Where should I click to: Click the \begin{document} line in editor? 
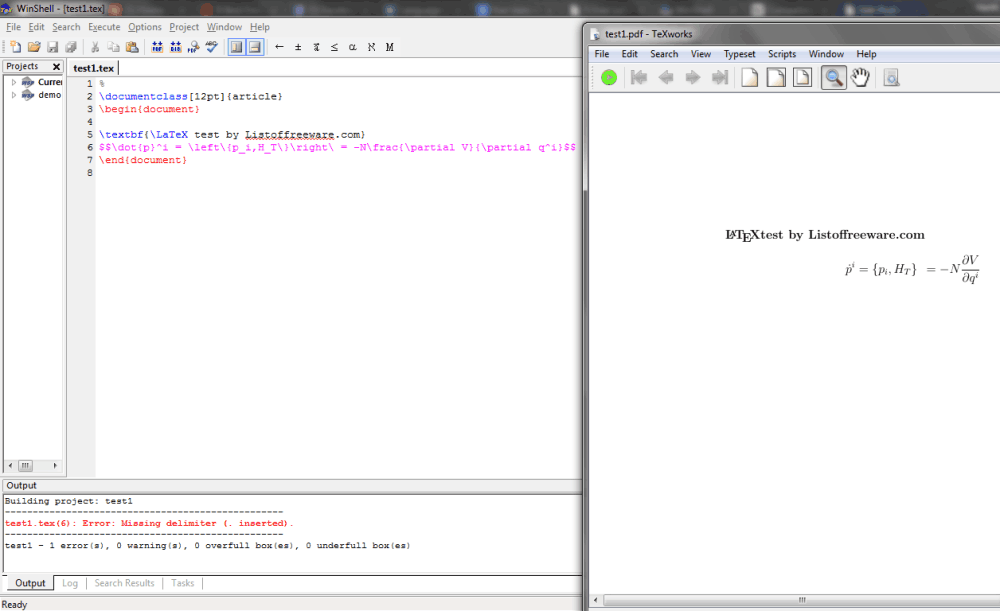pos(149,109)
